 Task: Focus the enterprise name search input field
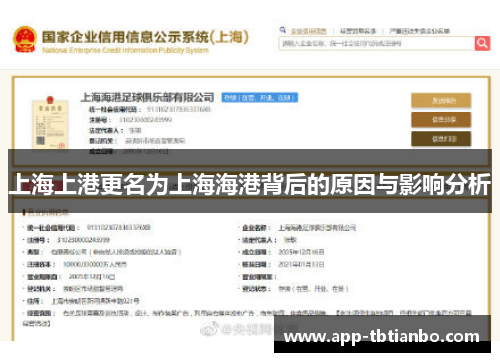point(377,43)
